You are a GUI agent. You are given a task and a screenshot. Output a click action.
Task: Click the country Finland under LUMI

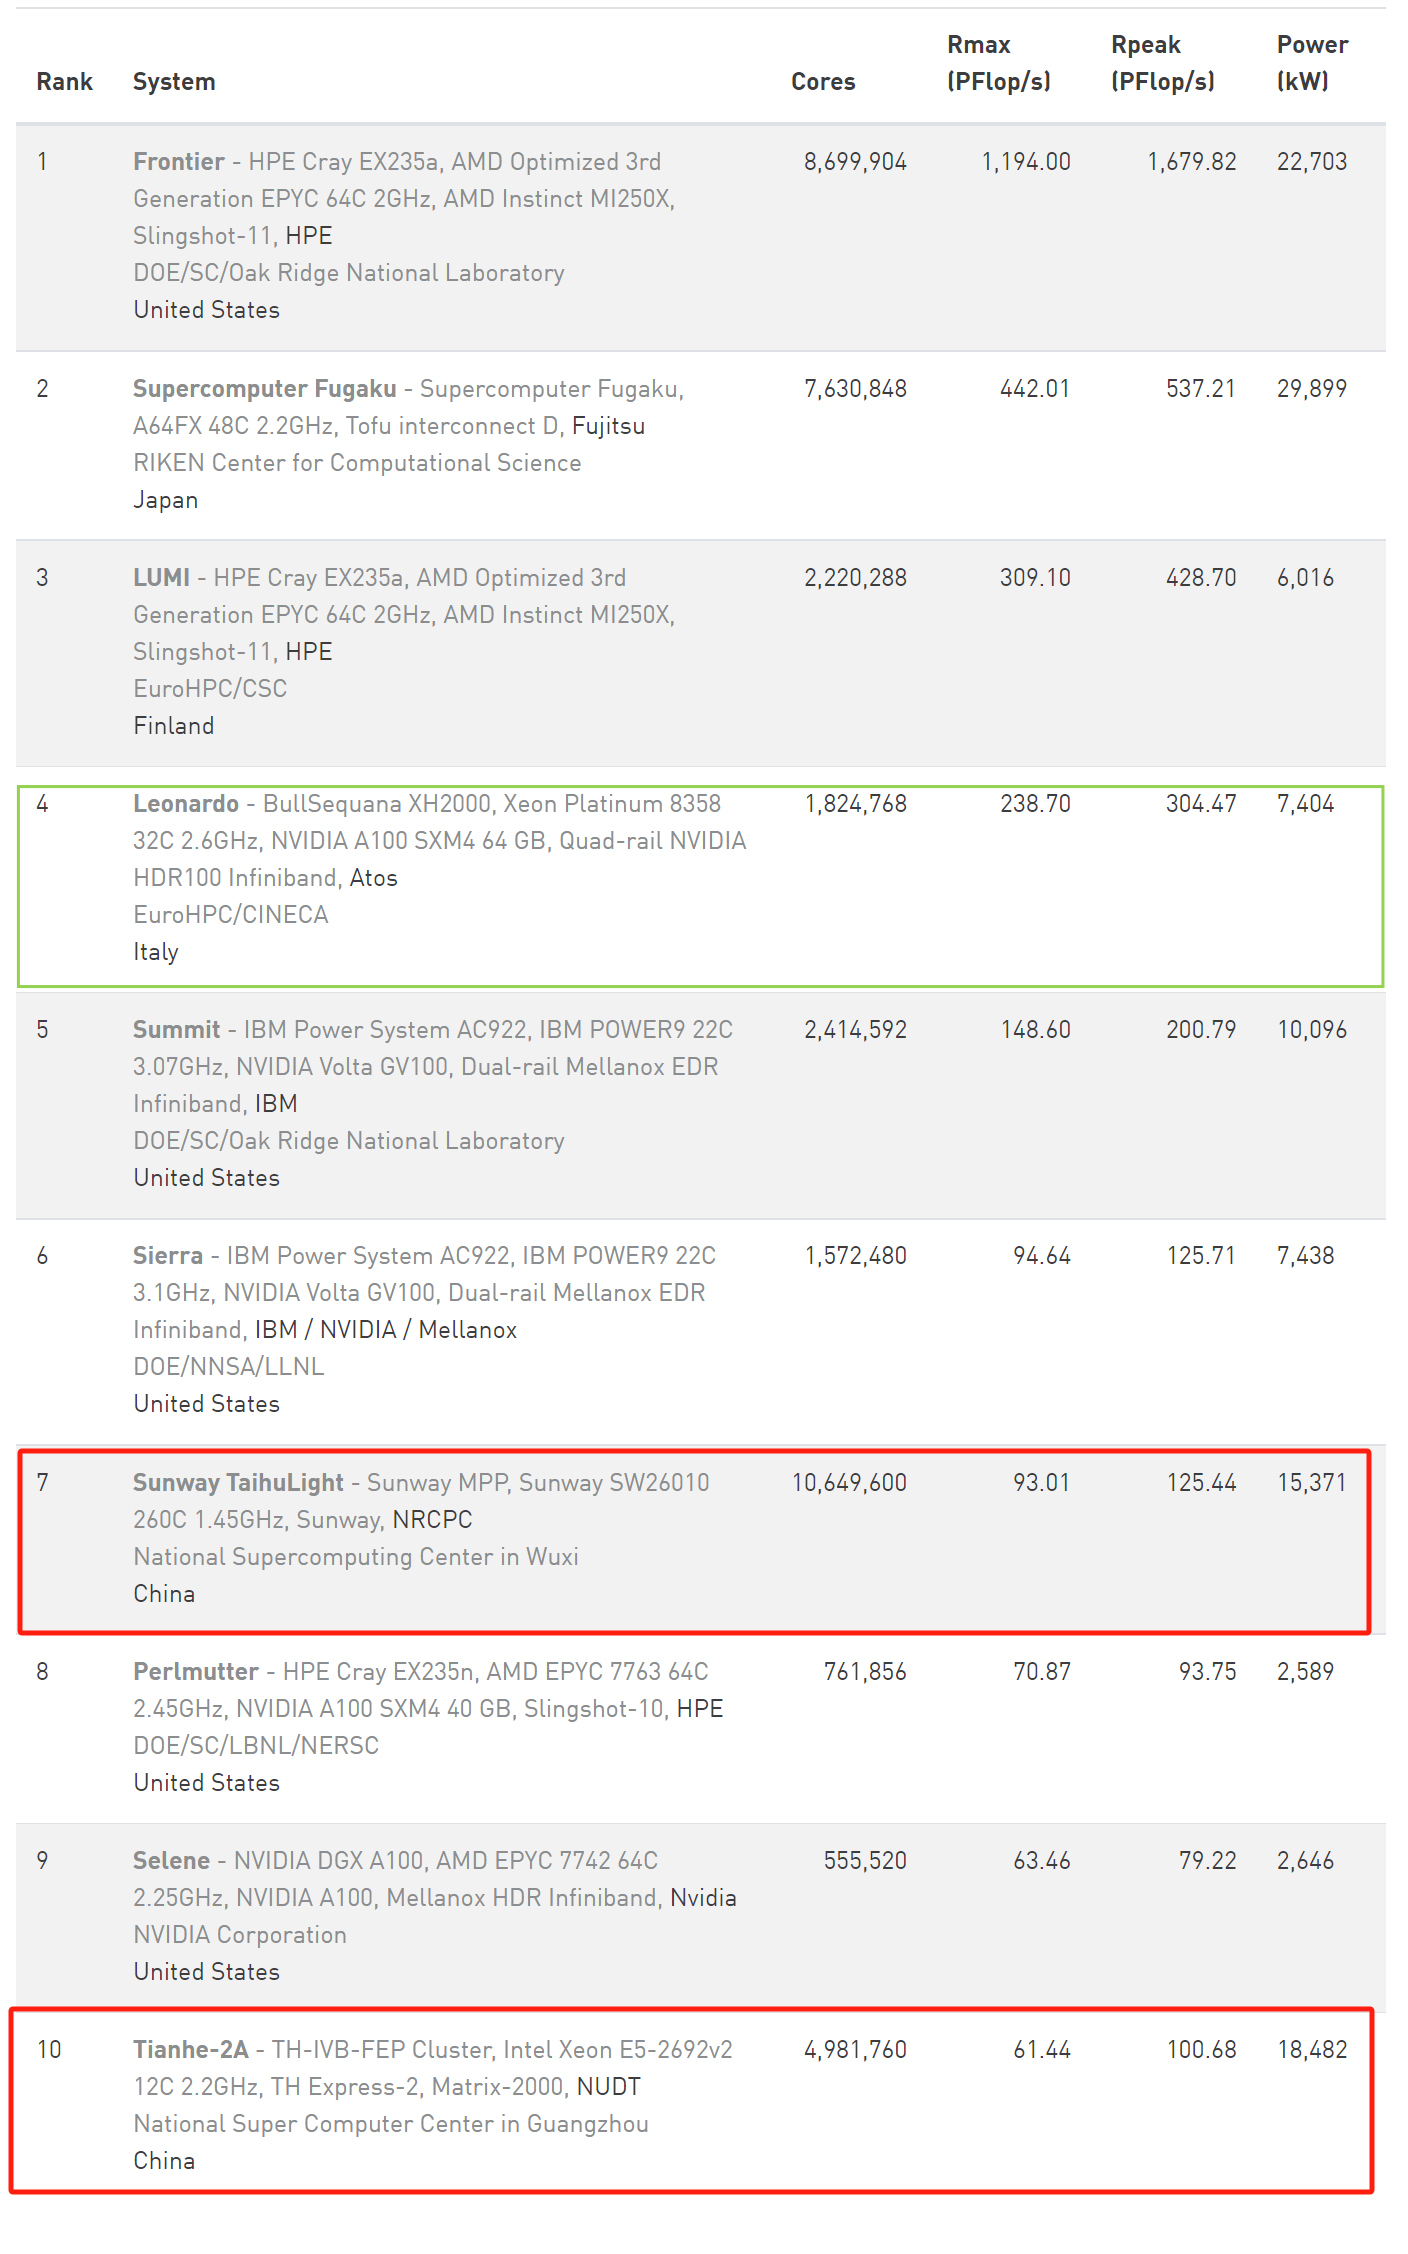(x=174, y=725)
